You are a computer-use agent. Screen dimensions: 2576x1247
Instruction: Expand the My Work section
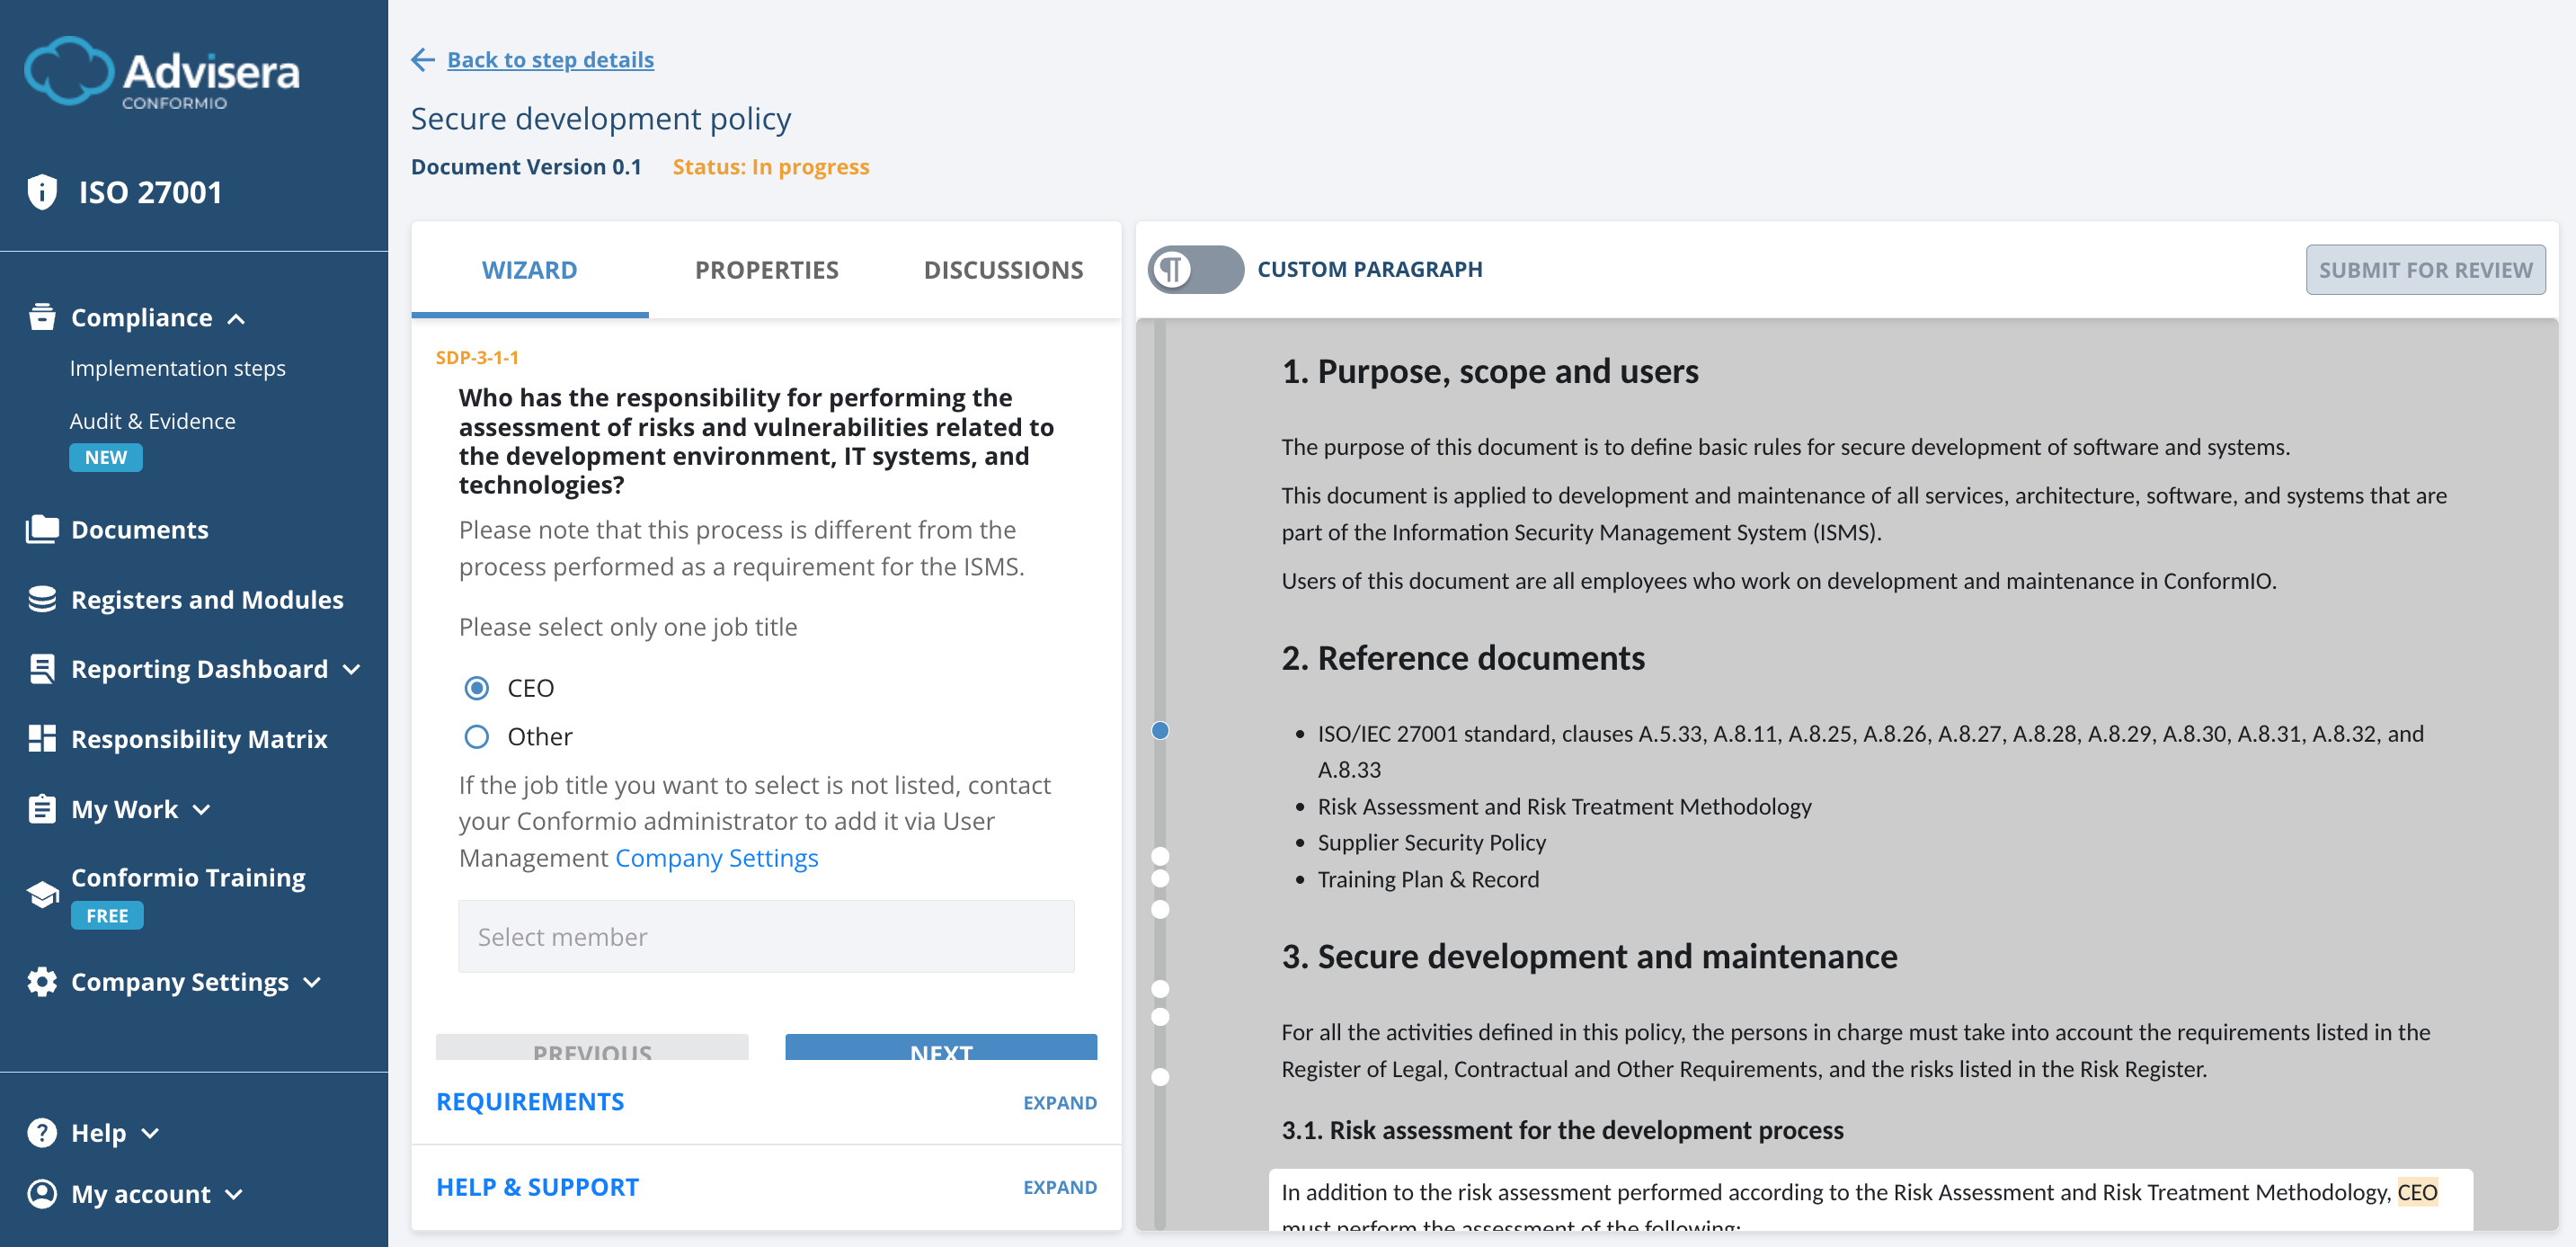[203, 810]
